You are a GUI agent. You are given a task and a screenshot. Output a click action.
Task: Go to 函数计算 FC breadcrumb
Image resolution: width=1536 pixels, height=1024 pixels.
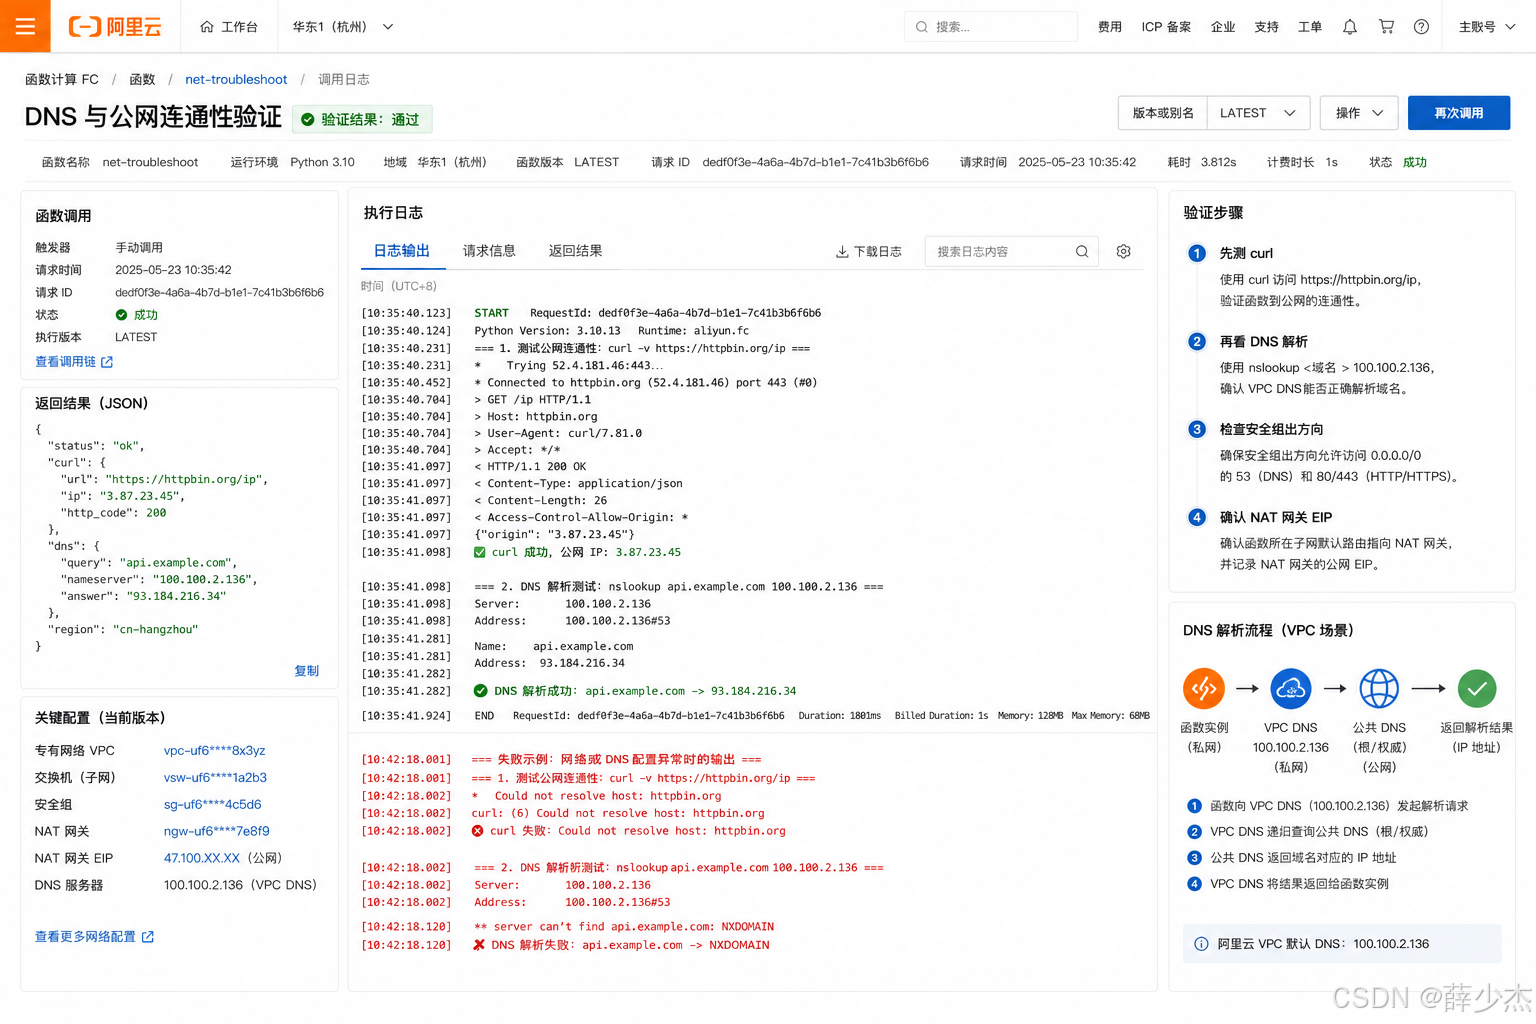coord(62,79)
